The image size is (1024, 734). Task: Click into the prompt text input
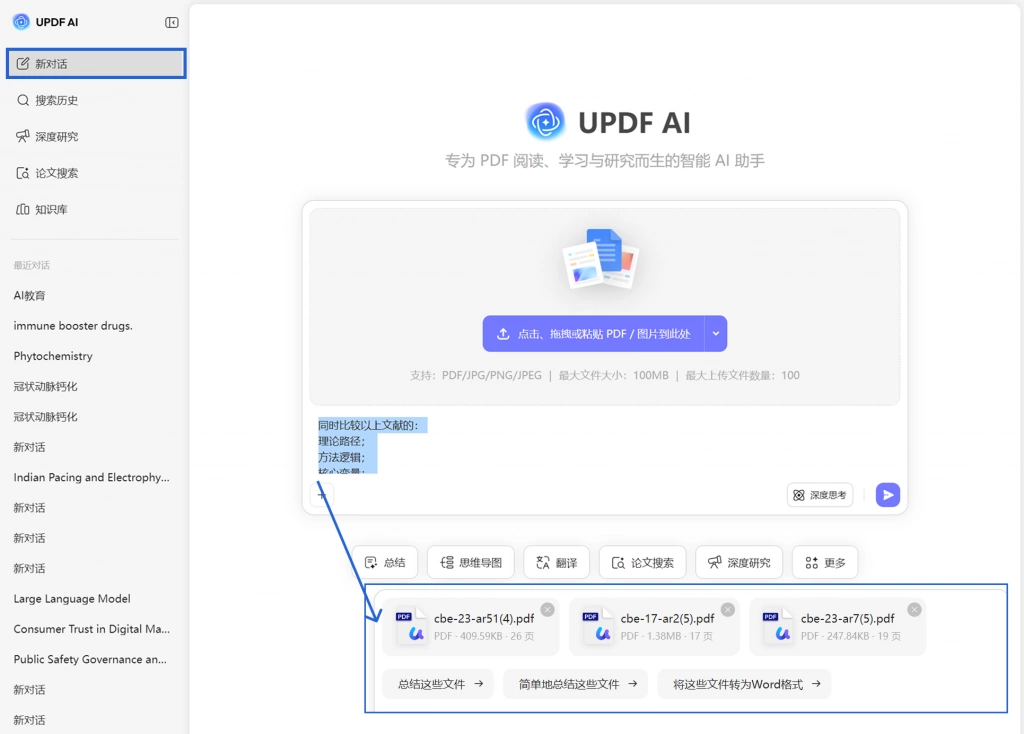pyautogui.click(x=604, y=445)
